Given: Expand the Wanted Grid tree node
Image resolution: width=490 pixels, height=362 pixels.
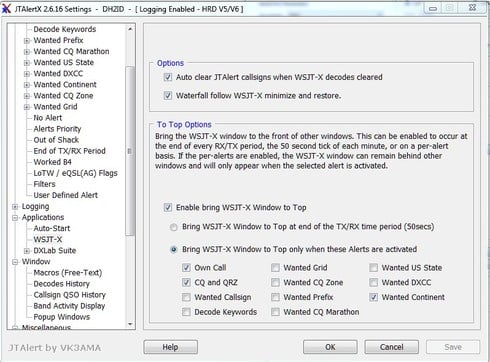Looking at the screenshot, I should click(27, 107).
